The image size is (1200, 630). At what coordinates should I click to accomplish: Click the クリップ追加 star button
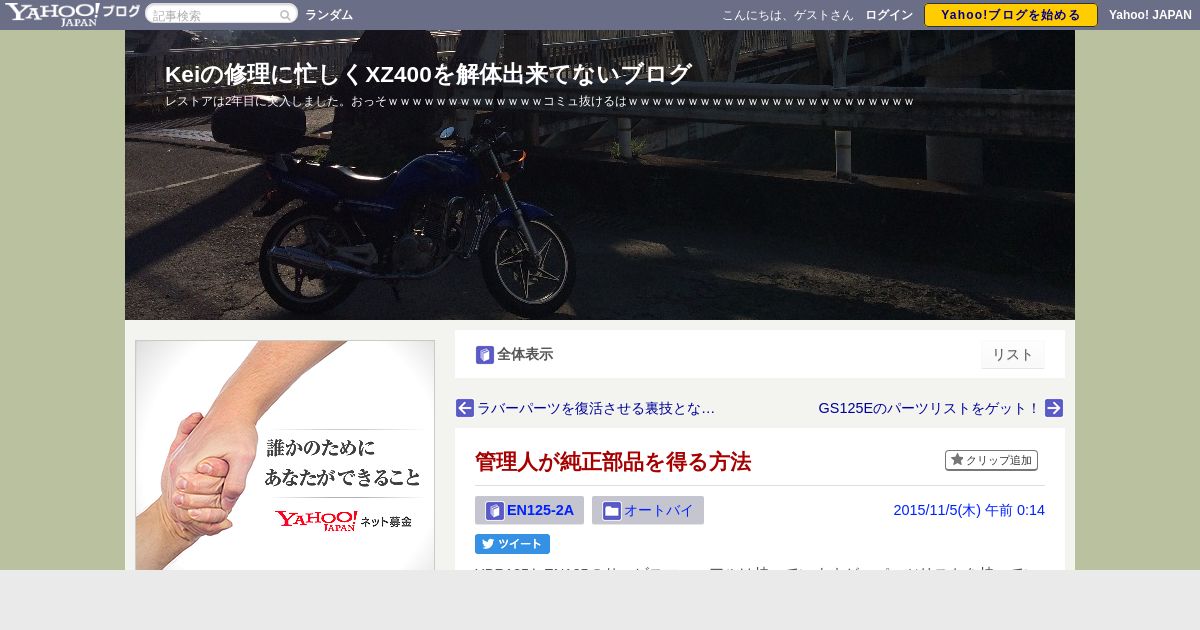(x=991, y=460)
